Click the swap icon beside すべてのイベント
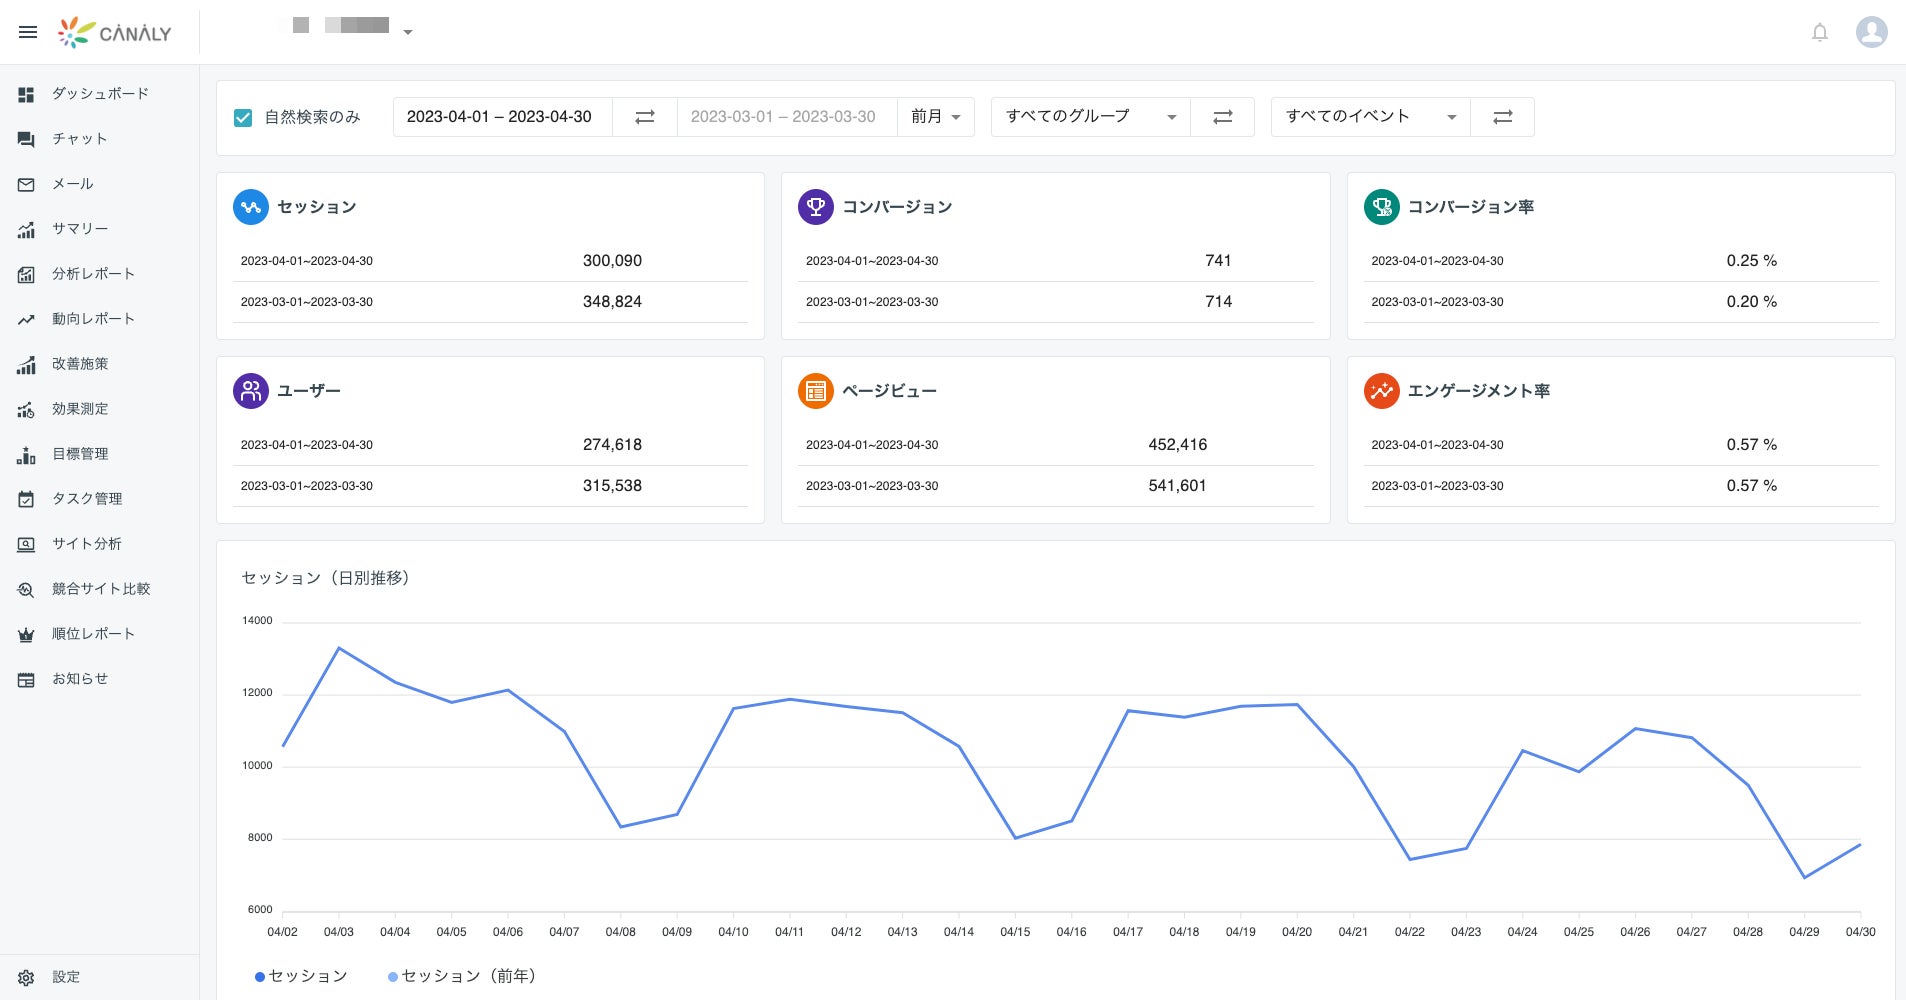The height and width of the screenshot is (1000, 1906). 1502,117
